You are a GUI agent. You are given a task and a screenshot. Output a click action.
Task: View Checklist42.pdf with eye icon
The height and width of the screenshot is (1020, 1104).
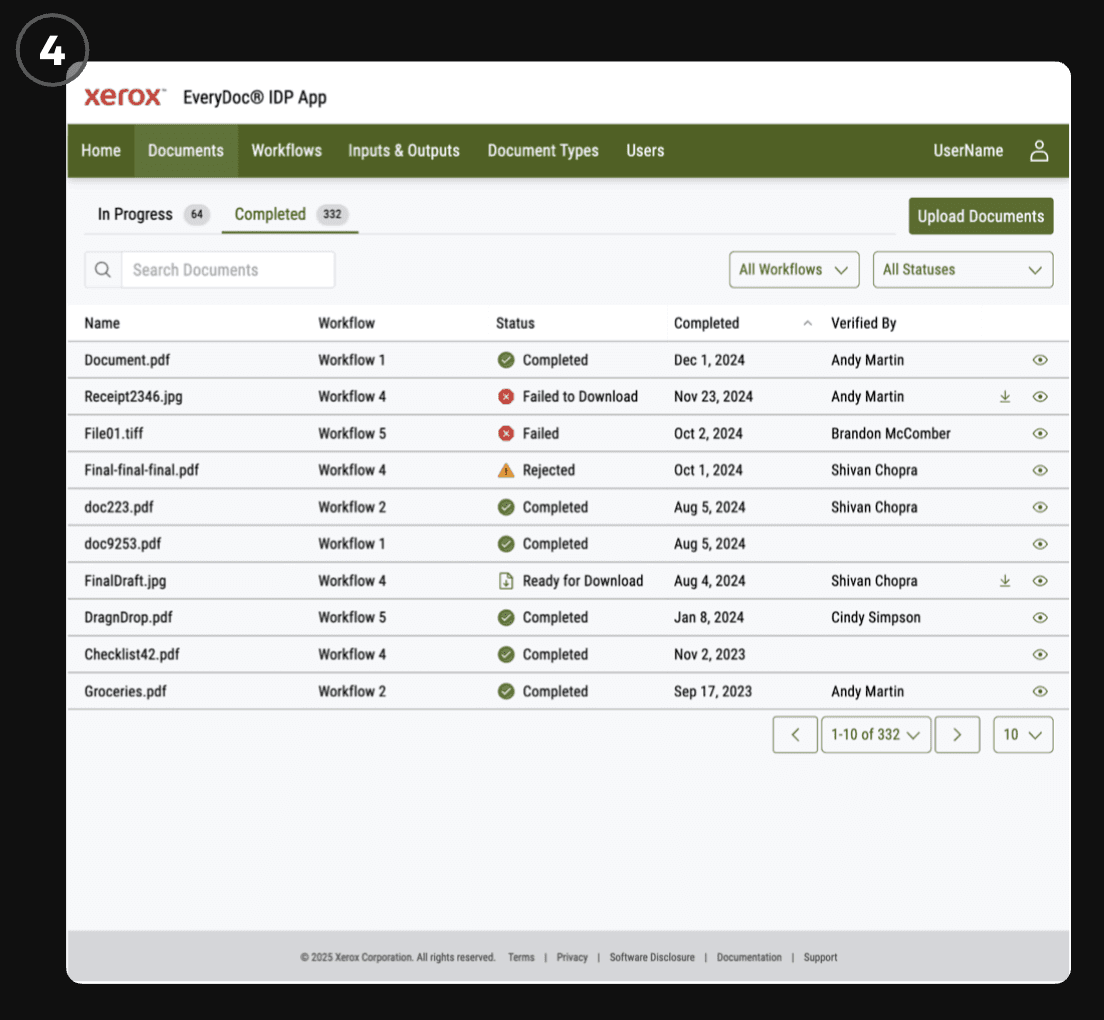pos(1040,655)
